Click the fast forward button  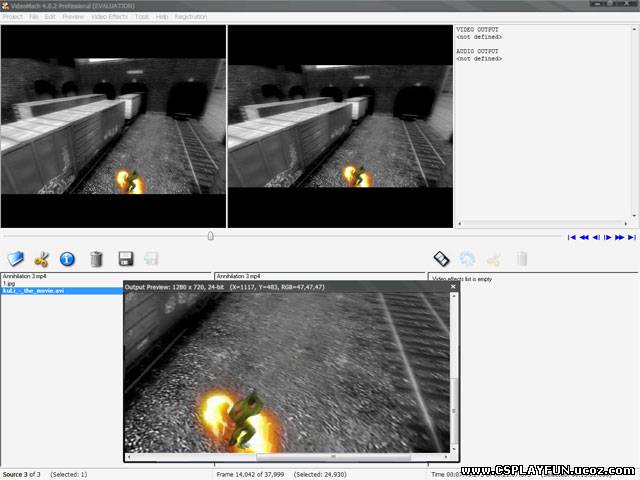click(619, 237)
